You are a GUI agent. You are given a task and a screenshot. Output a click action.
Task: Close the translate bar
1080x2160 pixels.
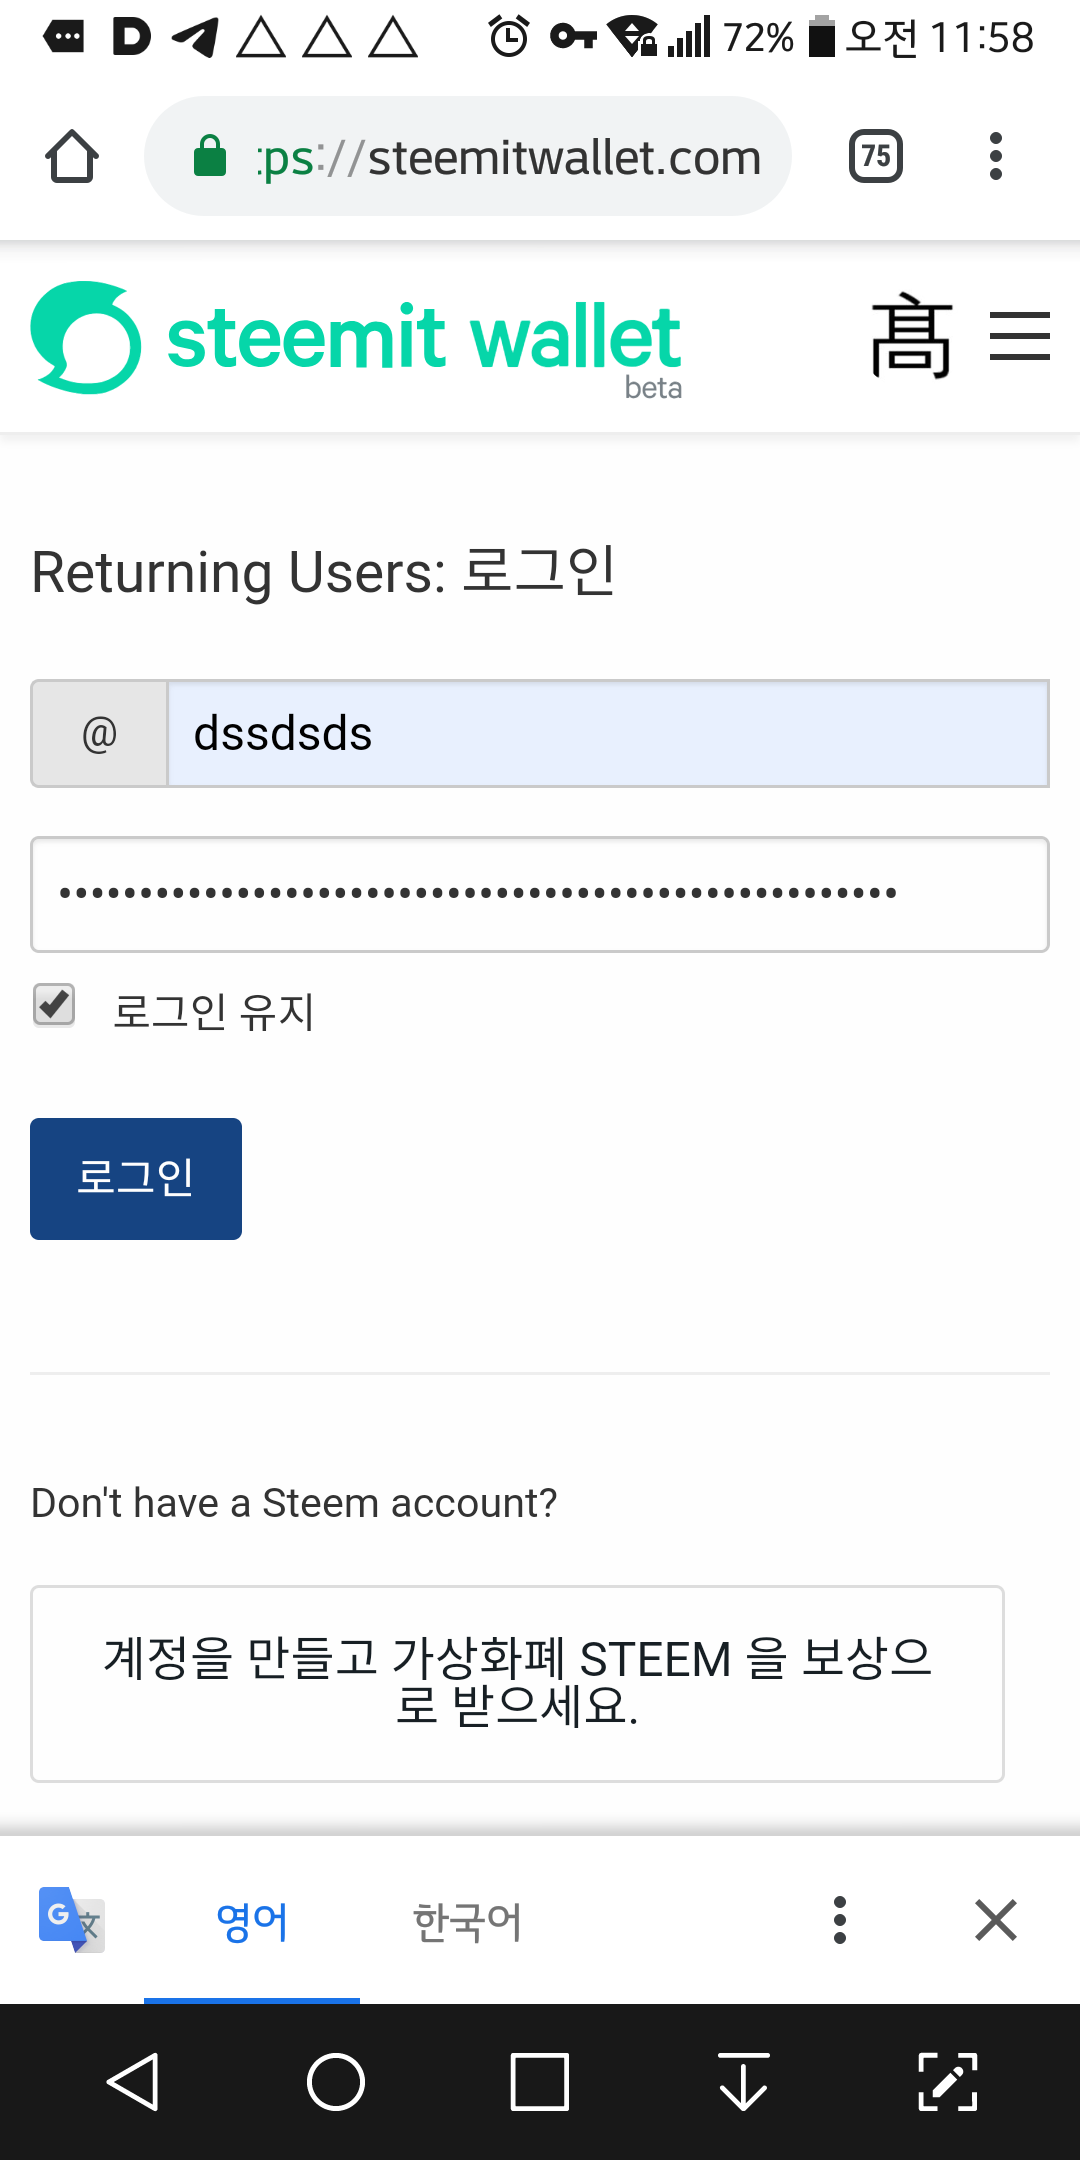tap(996, 1920)
